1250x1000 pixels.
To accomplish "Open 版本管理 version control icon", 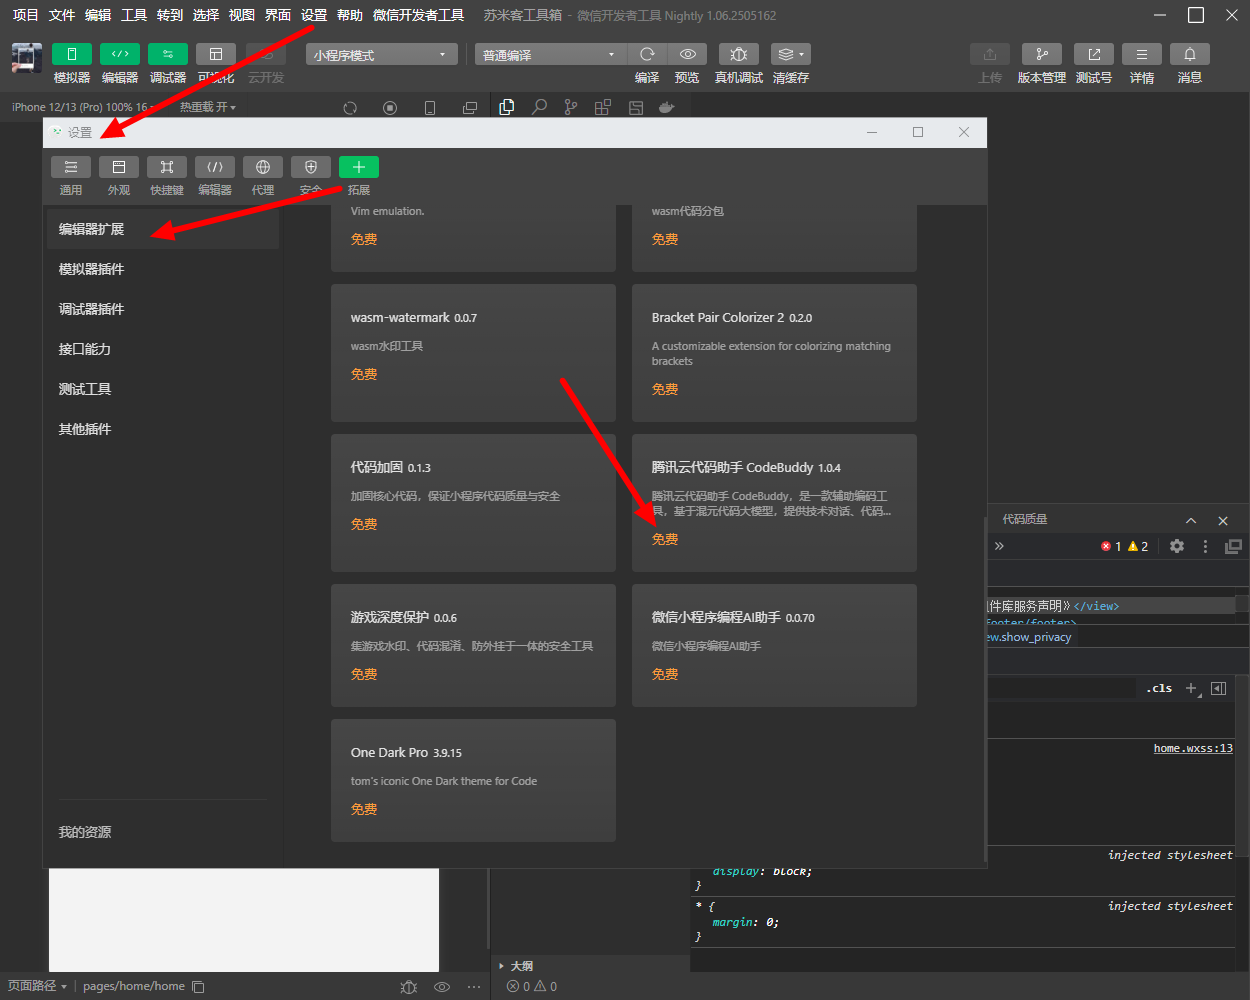I will (1042, 54).
